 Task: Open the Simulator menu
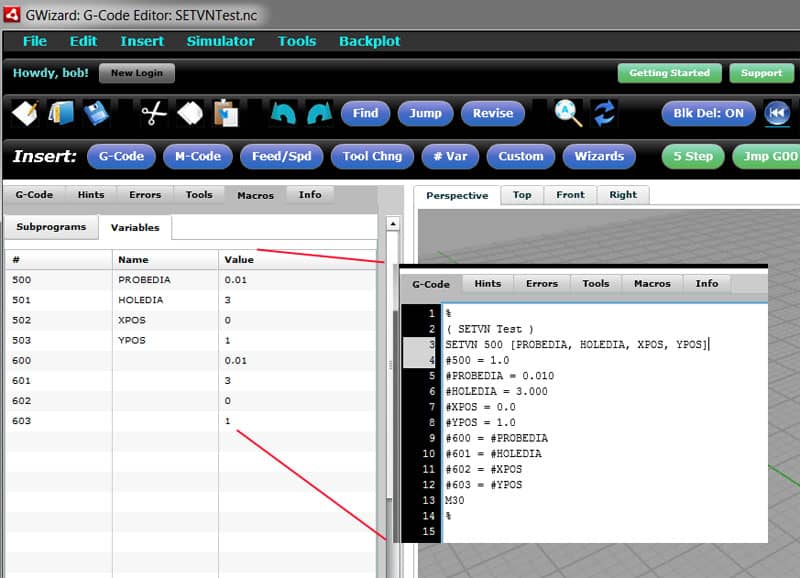tap(220, 41)
